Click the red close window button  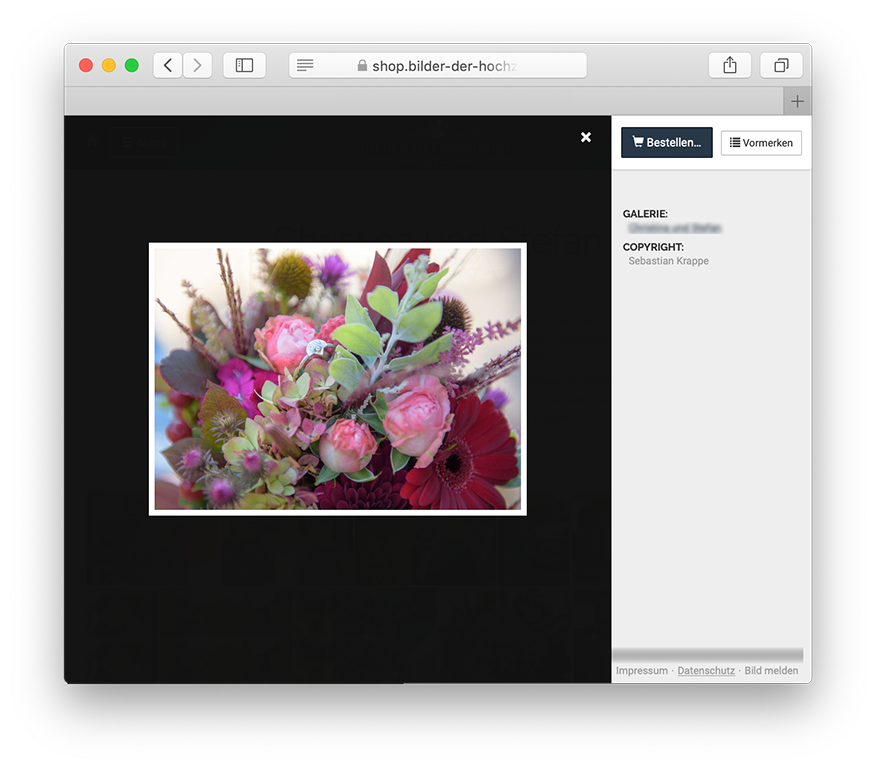(85, 66)
